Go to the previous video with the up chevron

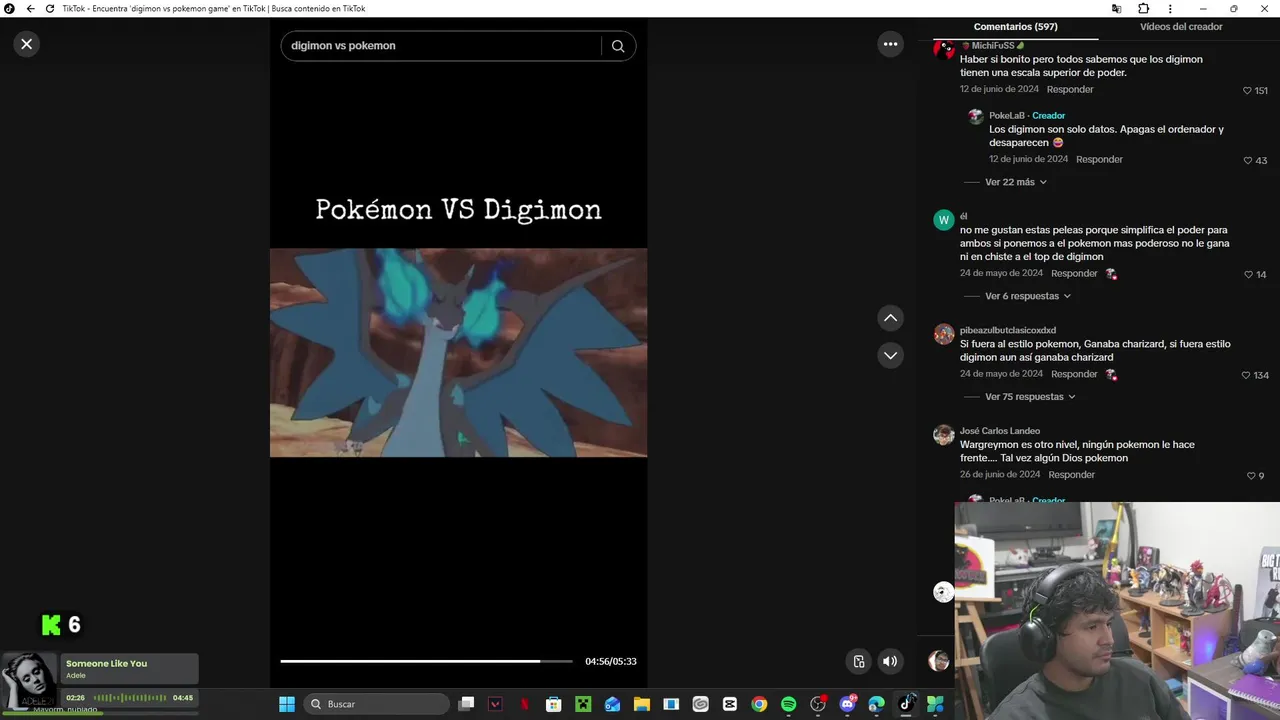[x=890, y=318]
